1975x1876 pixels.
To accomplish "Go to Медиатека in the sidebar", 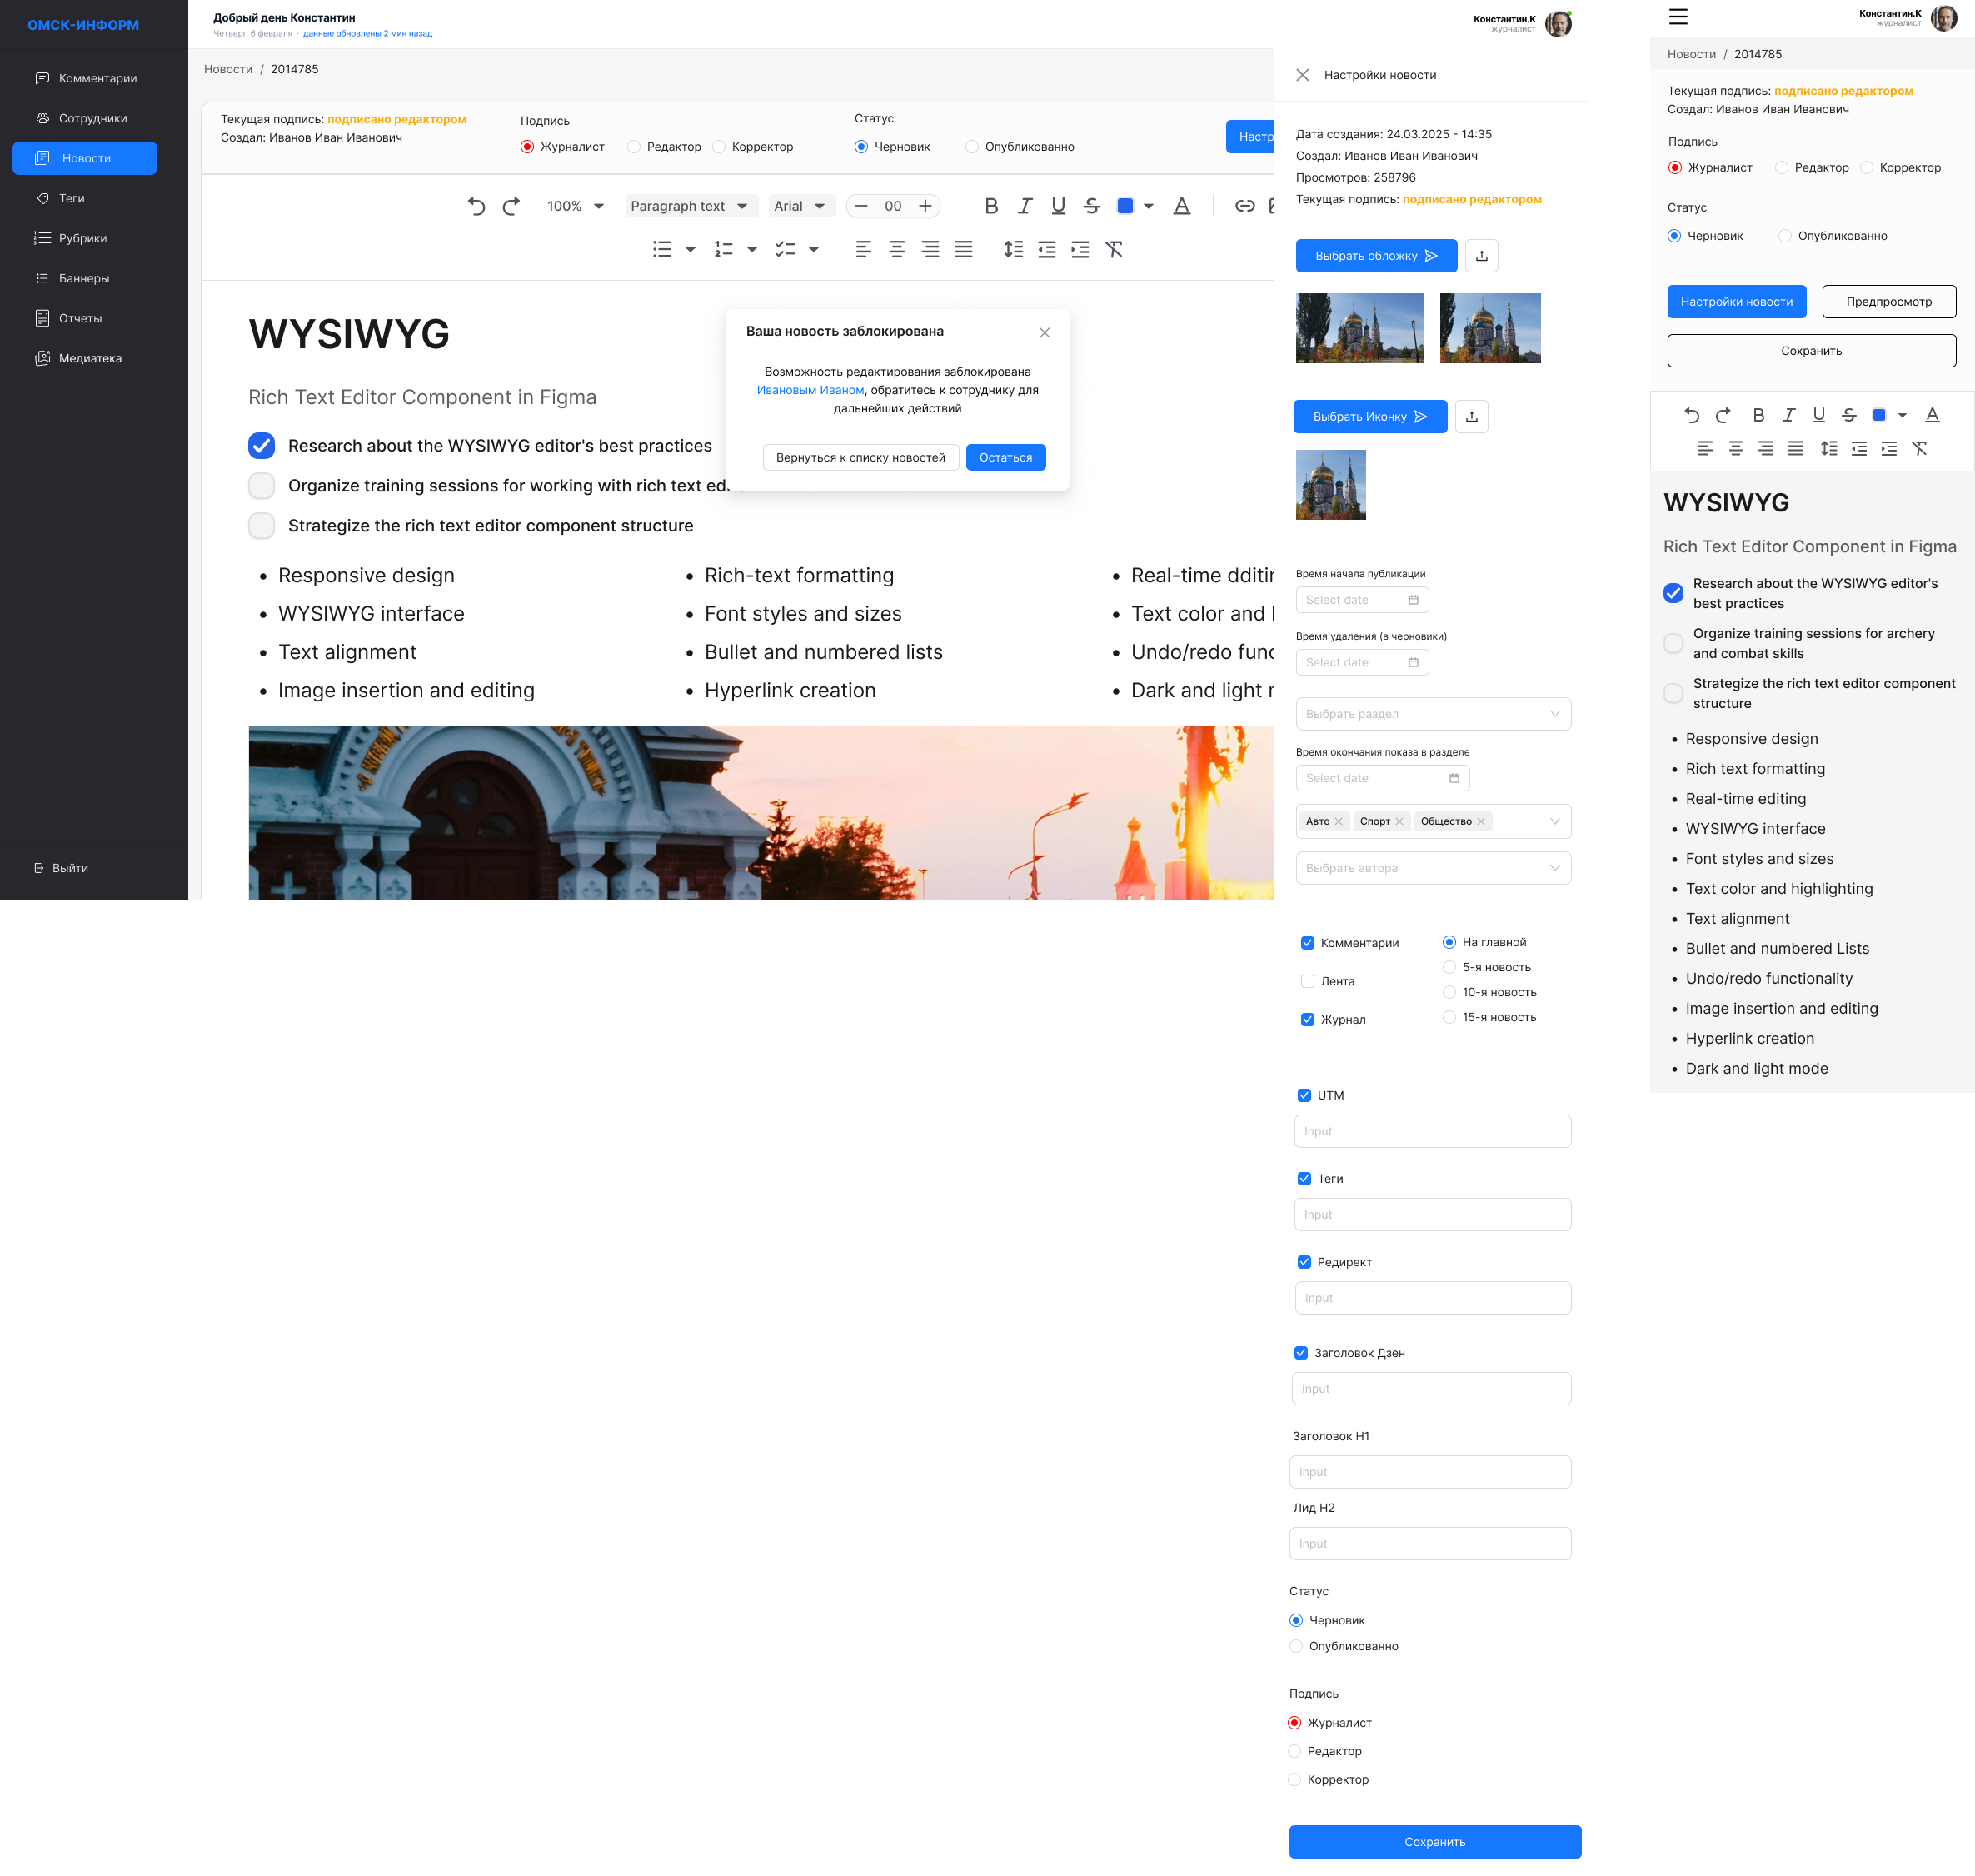I will [x=90, y=358].
